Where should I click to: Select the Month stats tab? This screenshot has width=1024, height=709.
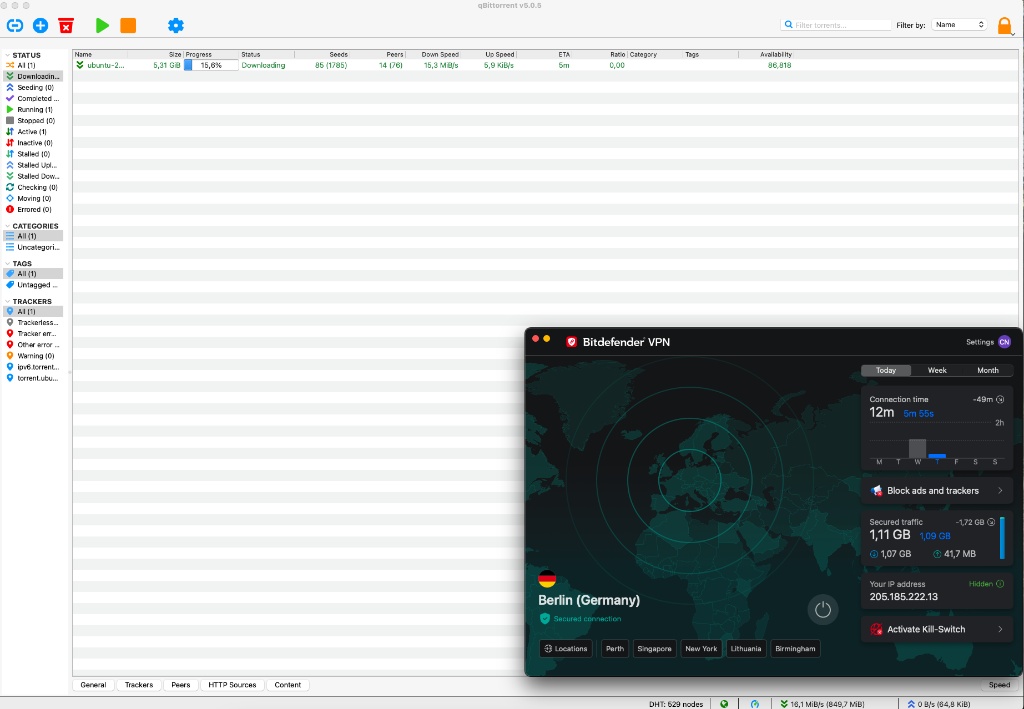click(x=987, y=370)
